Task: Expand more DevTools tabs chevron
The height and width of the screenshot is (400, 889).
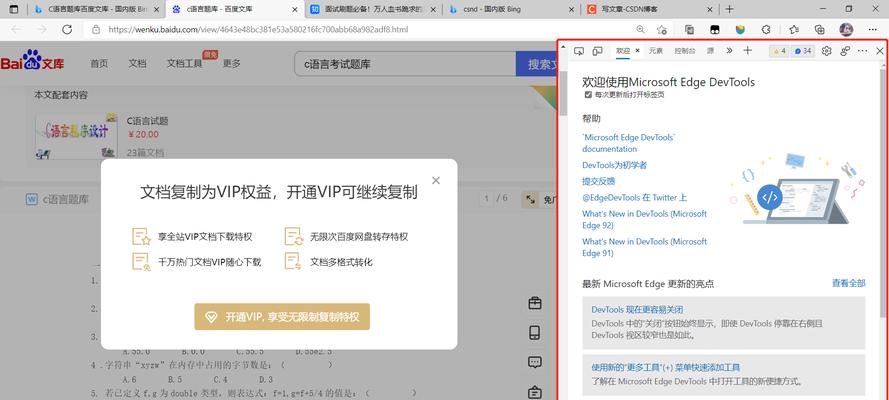Action: pos(729,50)
